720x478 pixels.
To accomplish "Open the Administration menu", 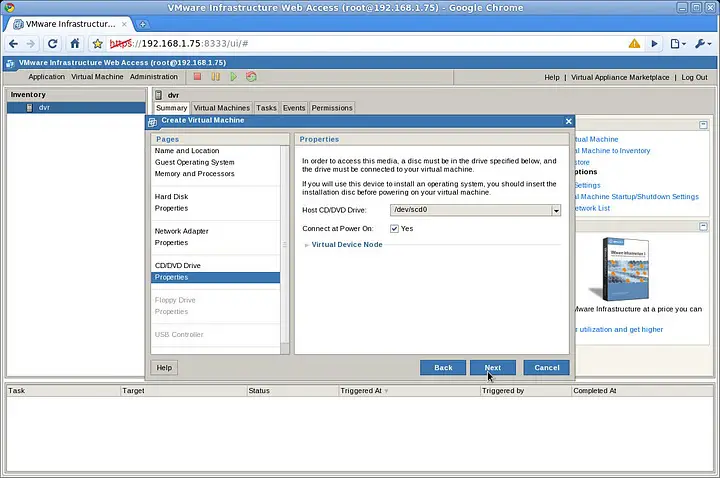I will pos(153,77).
